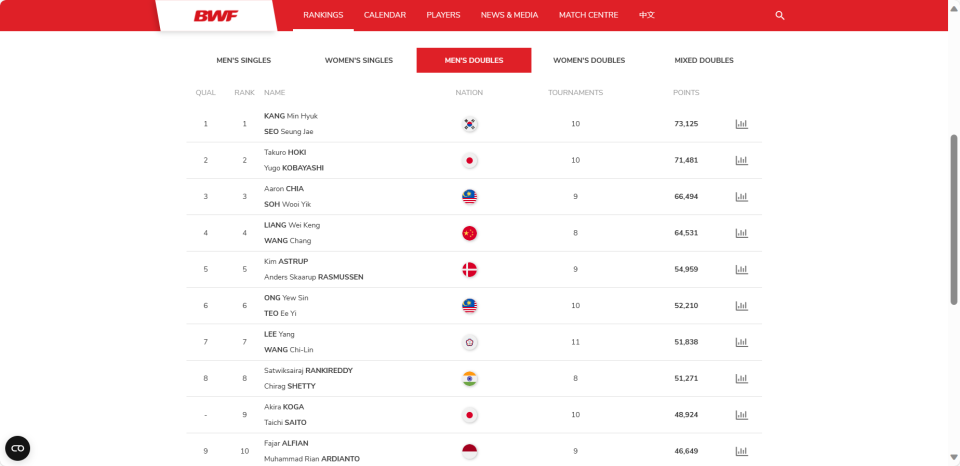The width and height of the screenshot is (960, 466).
Task: Select the Mixed Doubles tab
Action: point(704,61)
